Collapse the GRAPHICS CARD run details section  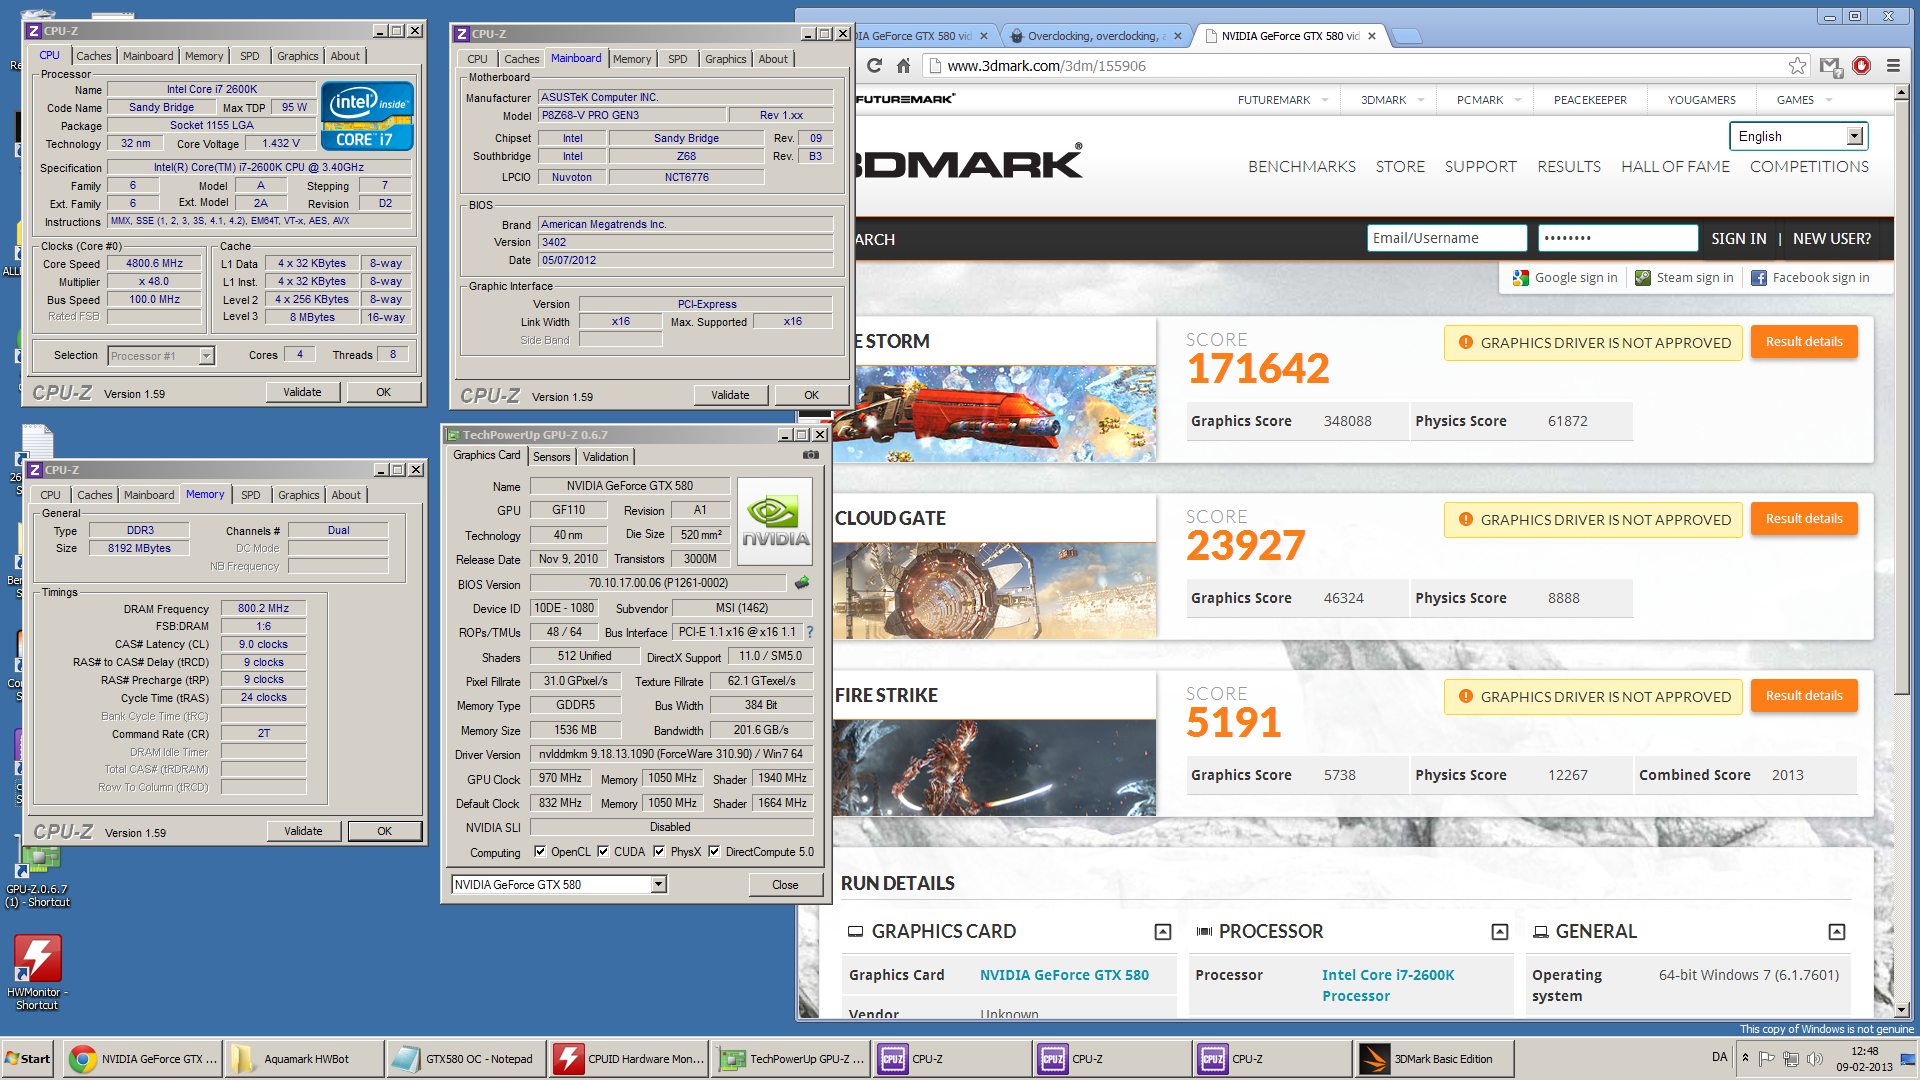[x=1163, y=932]
